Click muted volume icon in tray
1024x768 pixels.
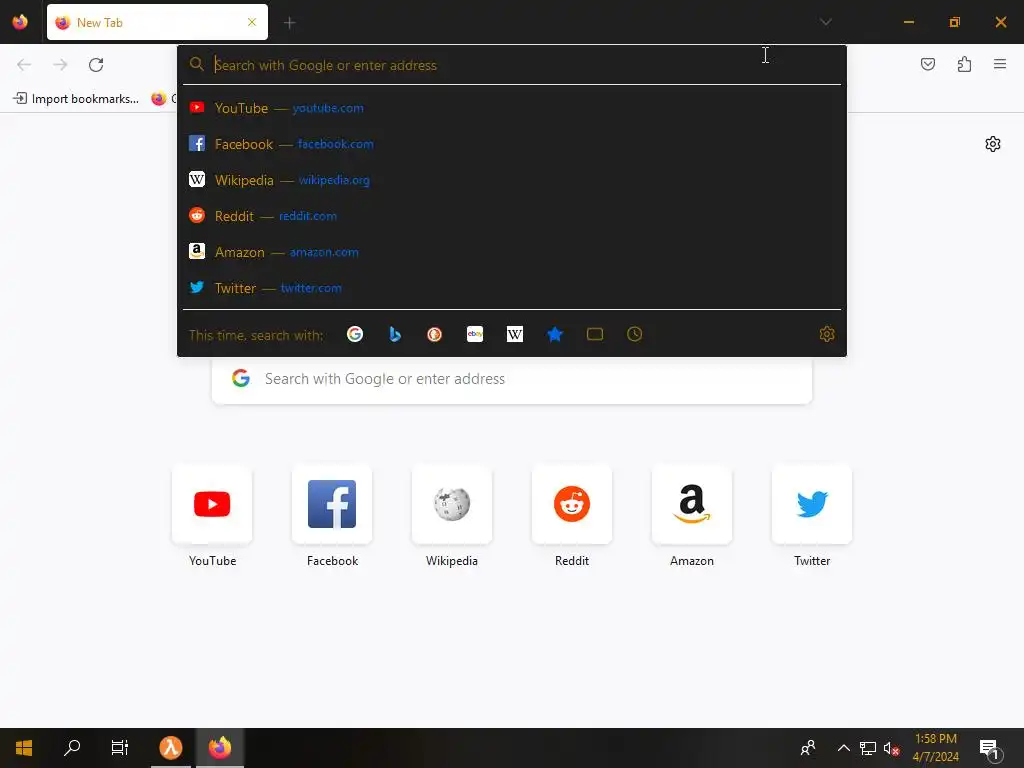(x=891, y=748)
